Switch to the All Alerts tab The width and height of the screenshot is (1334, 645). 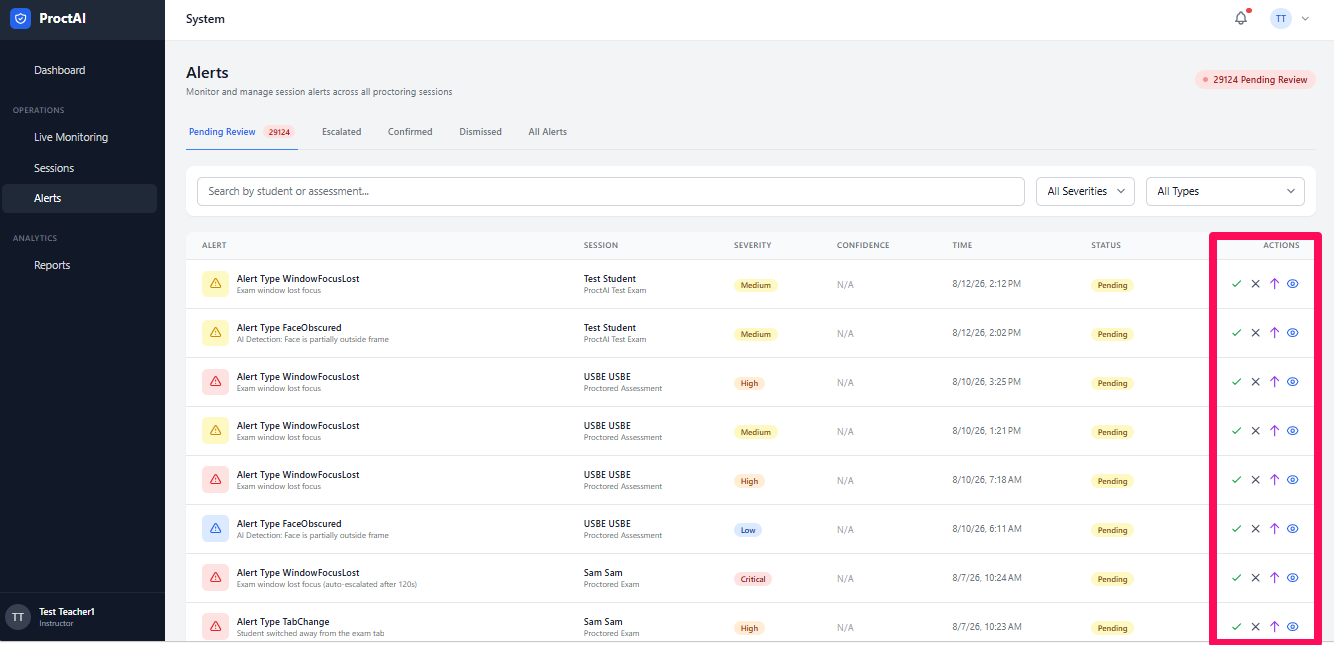pyautogui.click(x=547, y=132)
